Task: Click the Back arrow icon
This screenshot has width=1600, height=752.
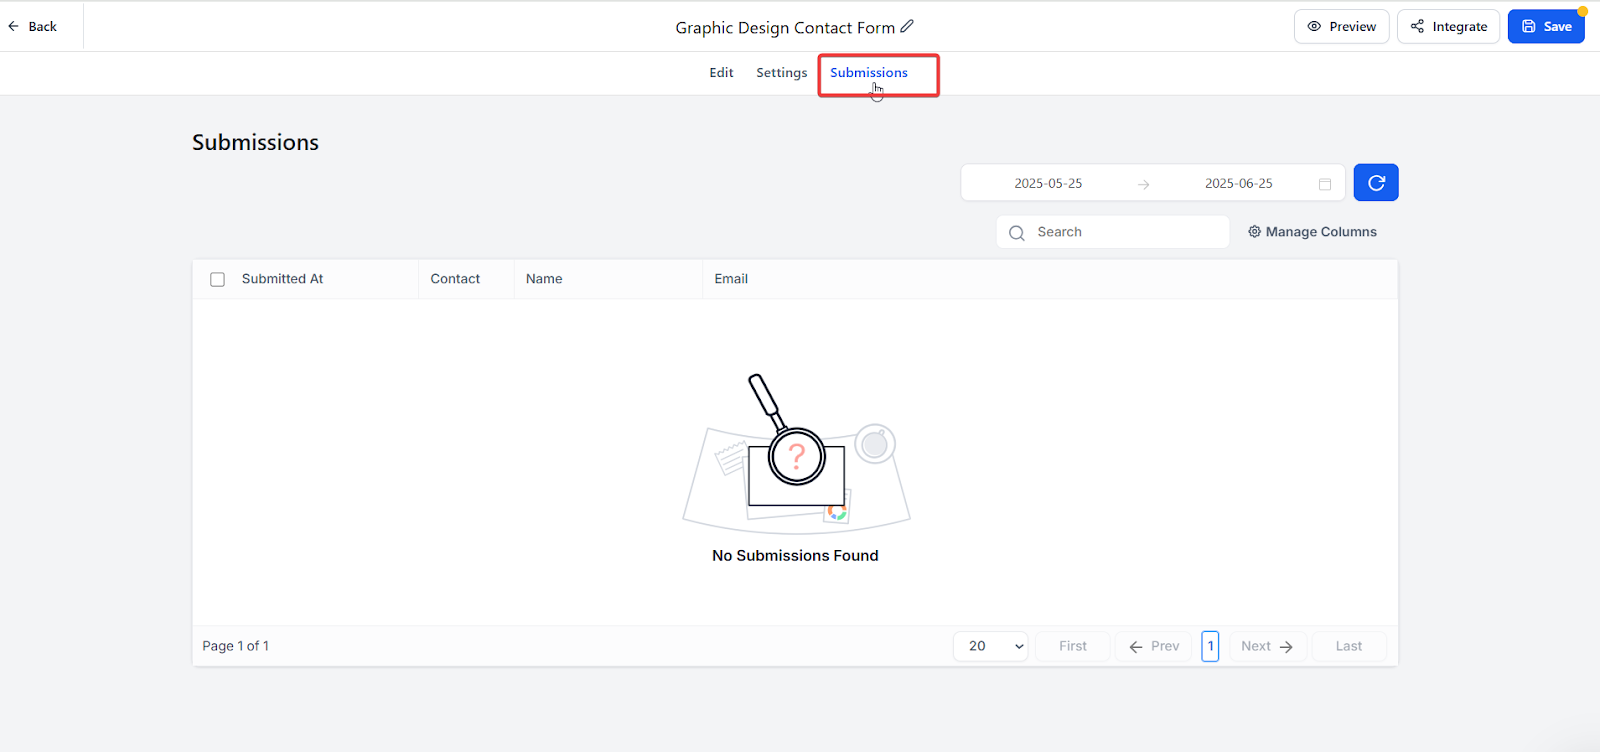Action: click(14, 27)
